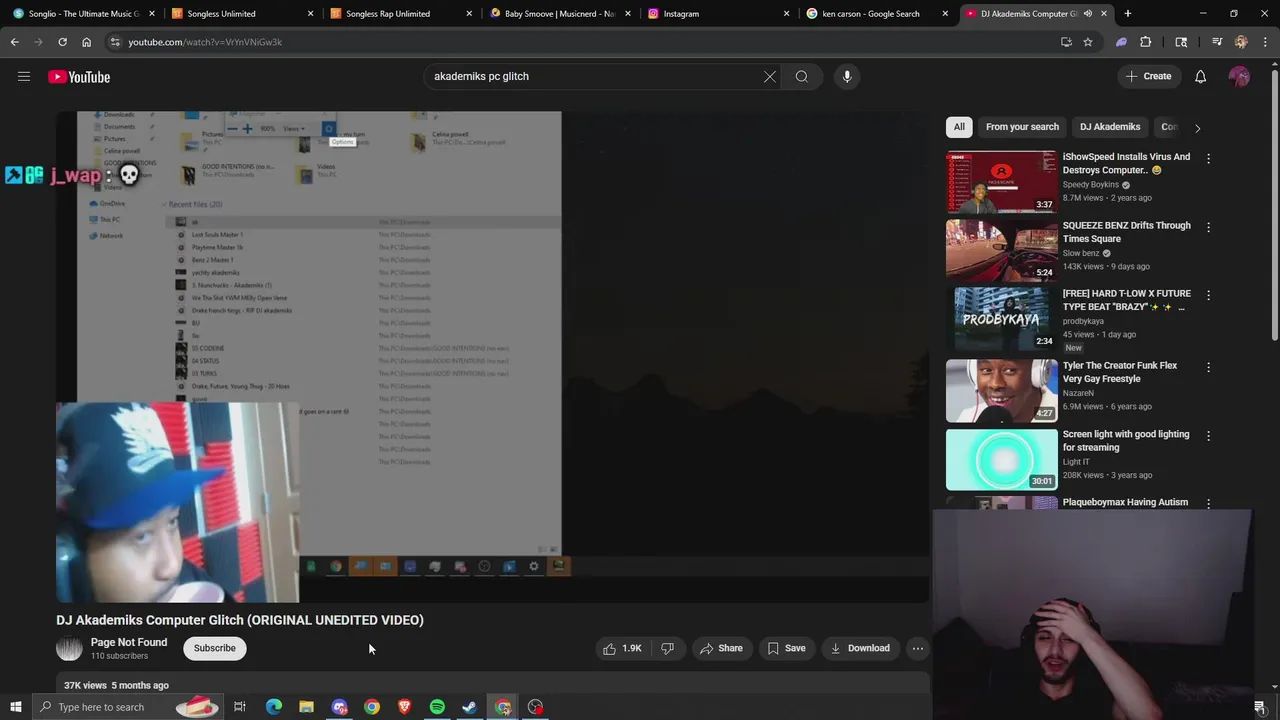The height and width of the screenshot is (720, 1280).
Task: Go to the YouTube home logo
Action: tap(79, 77)
